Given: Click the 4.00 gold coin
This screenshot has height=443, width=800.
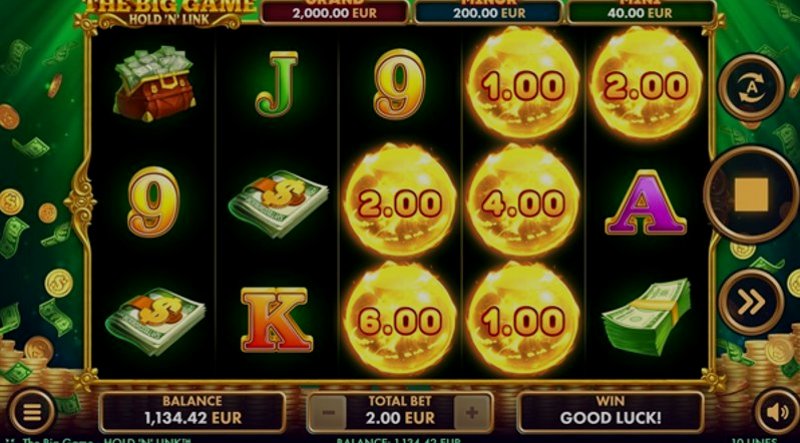Looking at the screenshot, I should (x=523, y=201).
